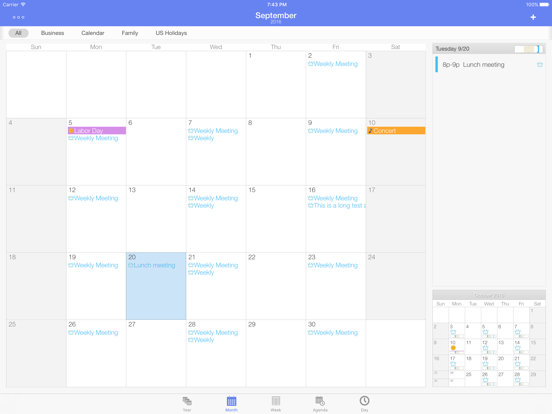Tap the meeting icon on October 26 mini calendar
The height and width of the screenshot is (414, 552).
(x=485, y=380)
